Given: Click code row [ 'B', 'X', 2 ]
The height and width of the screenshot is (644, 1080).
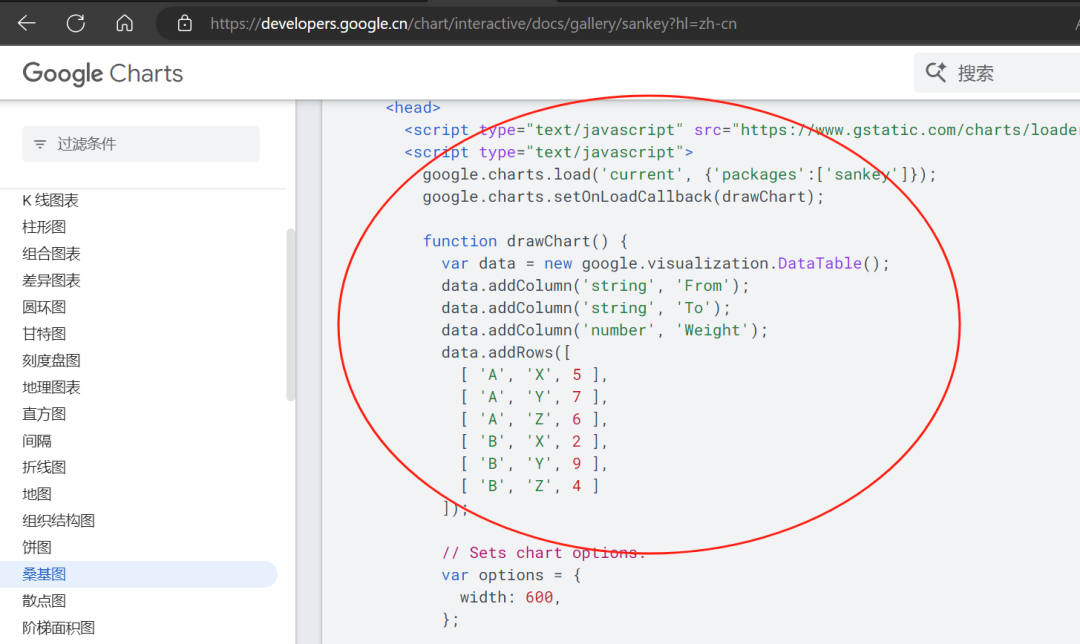Looking at the screenshot, I should tap(534, 442).
